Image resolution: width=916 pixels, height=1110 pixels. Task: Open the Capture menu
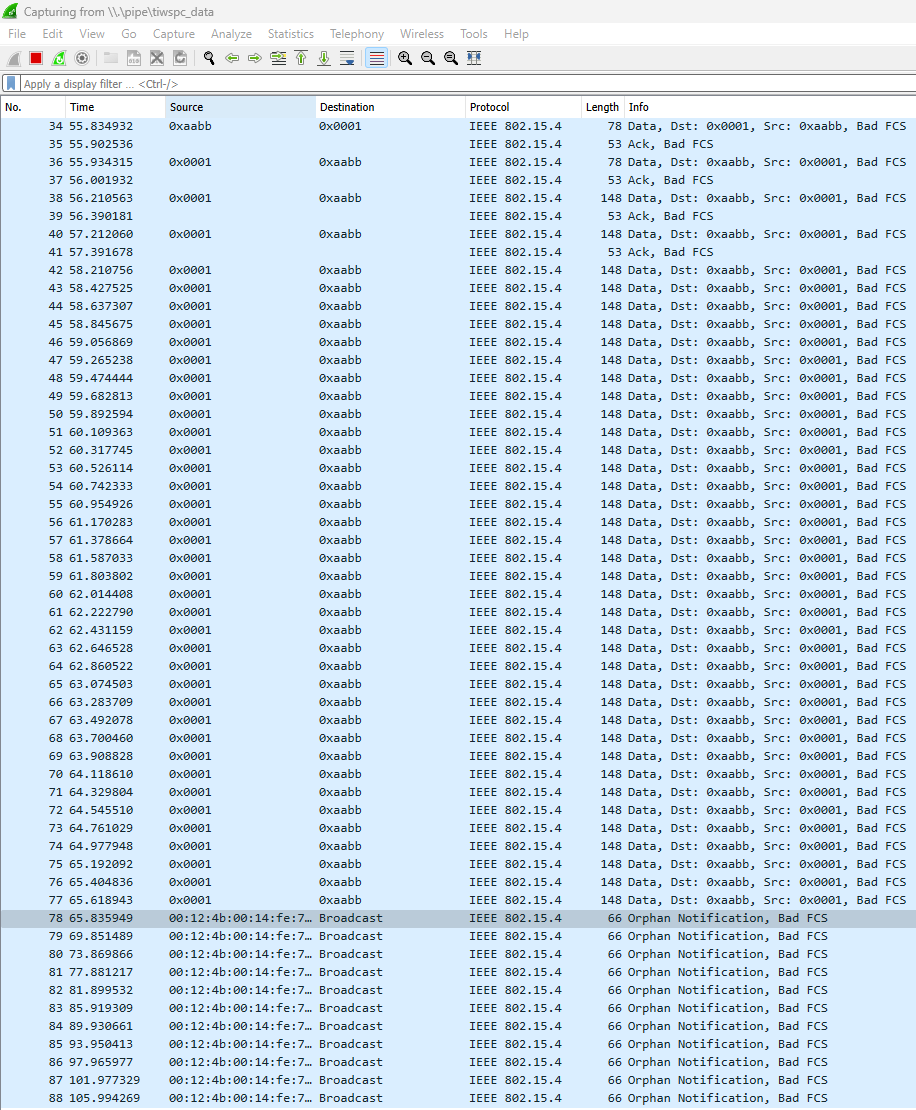pos(173,34)
